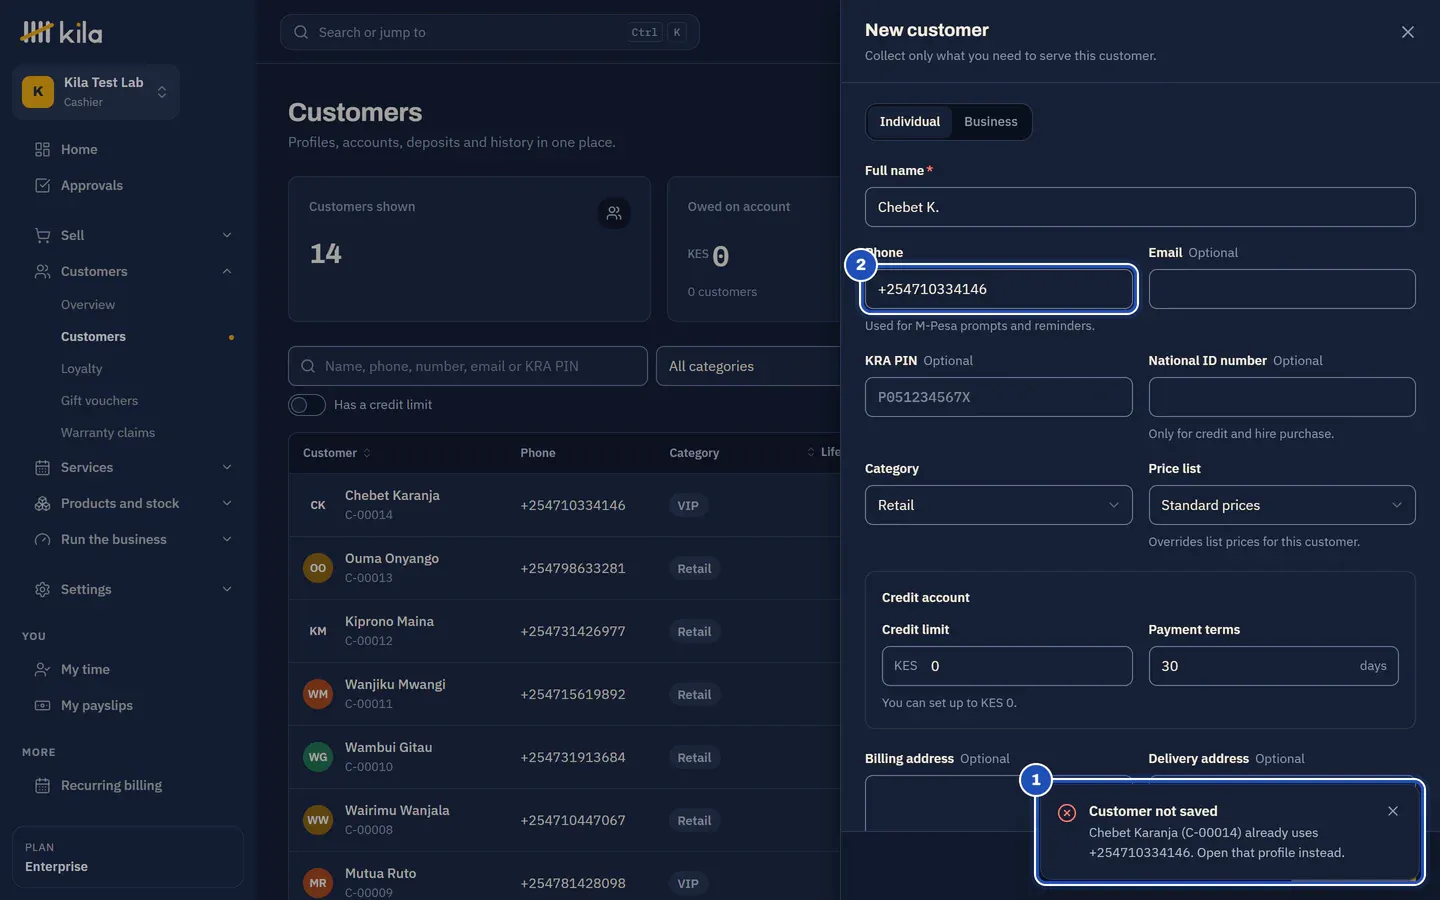Click the Kila logo

pyautogui.click(x=61, y=32)
